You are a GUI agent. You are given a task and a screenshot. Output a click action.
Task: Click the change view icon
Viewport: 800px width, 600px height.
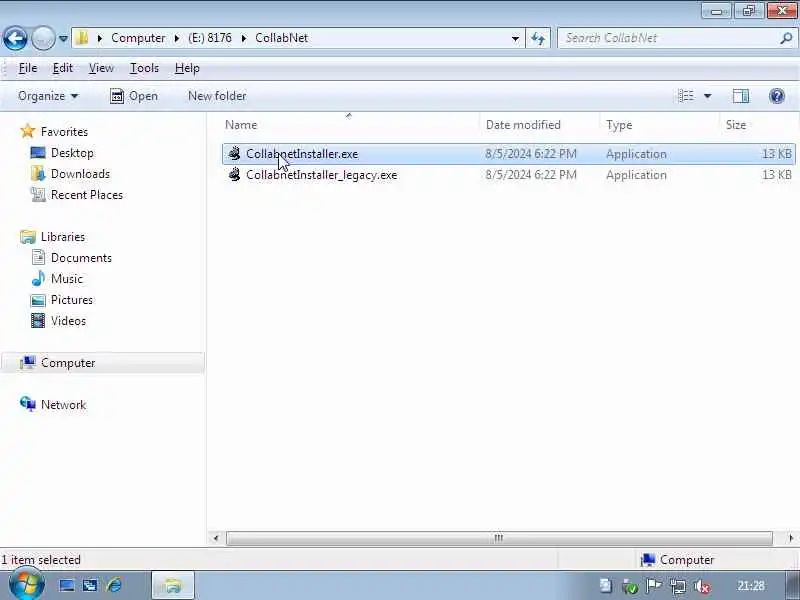tap(686, 96)
